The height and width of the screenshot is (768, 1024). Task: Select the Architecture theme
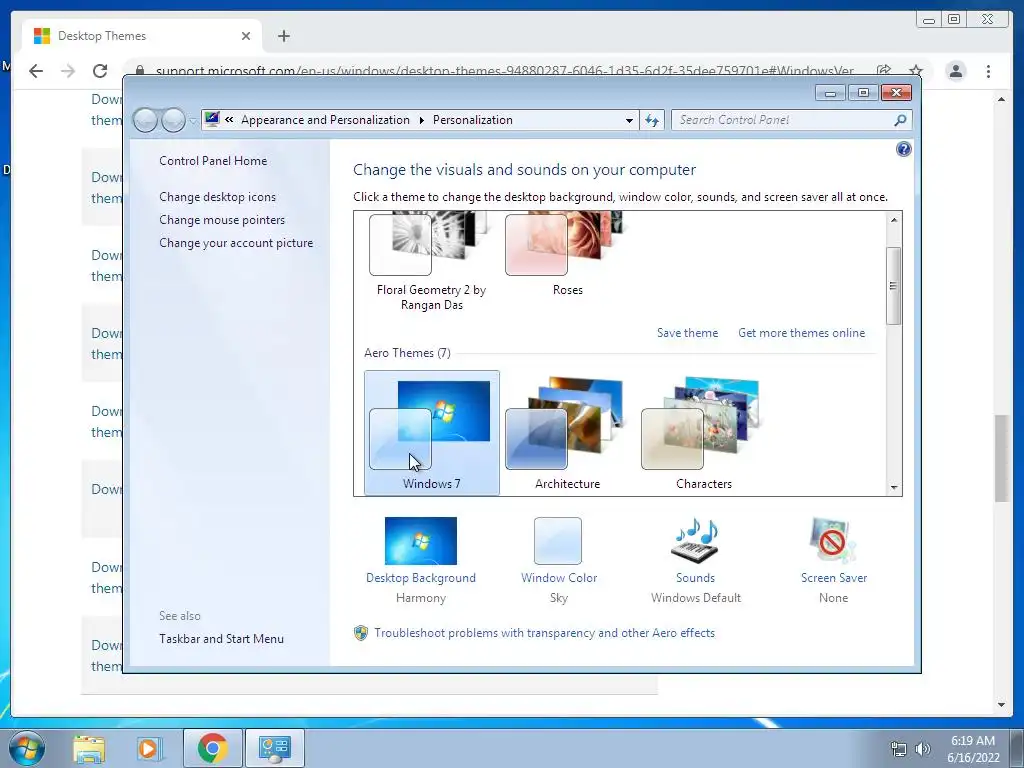[x=568, y=433]
